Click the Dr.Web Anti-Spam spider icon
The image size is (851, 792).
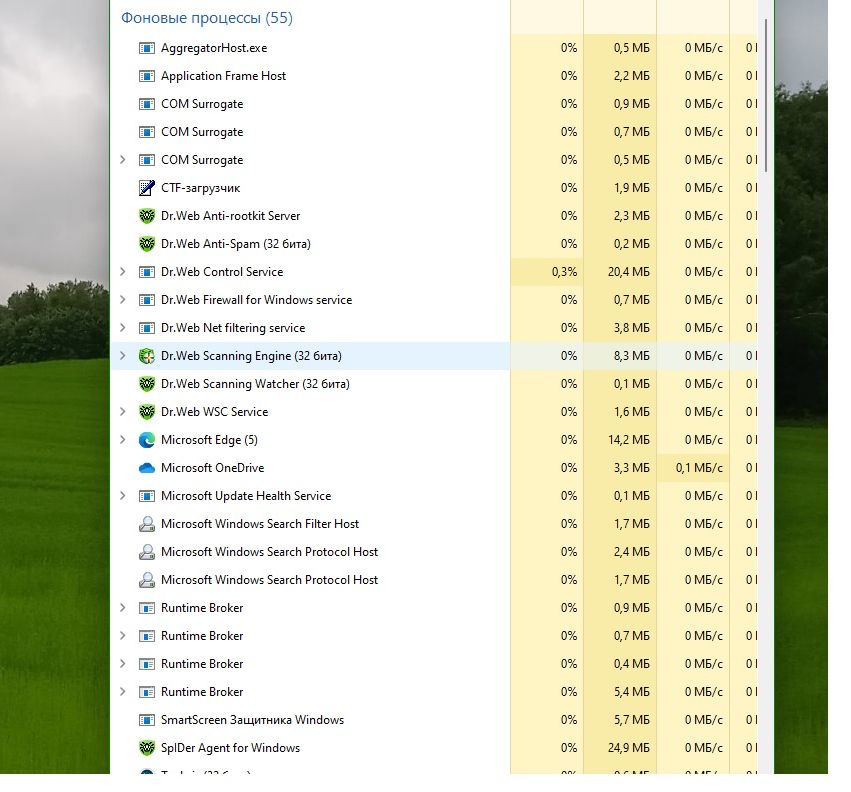(147, 244)
